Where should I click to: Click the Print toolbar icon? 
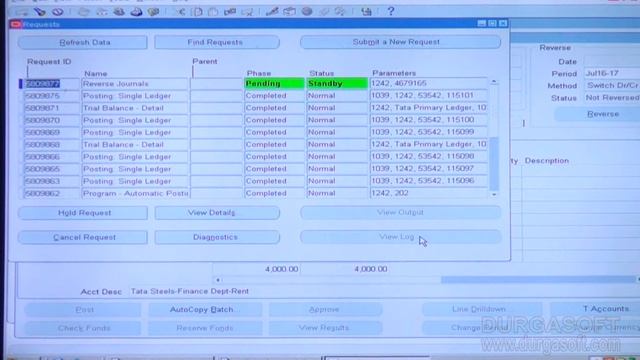click(136, 11)
